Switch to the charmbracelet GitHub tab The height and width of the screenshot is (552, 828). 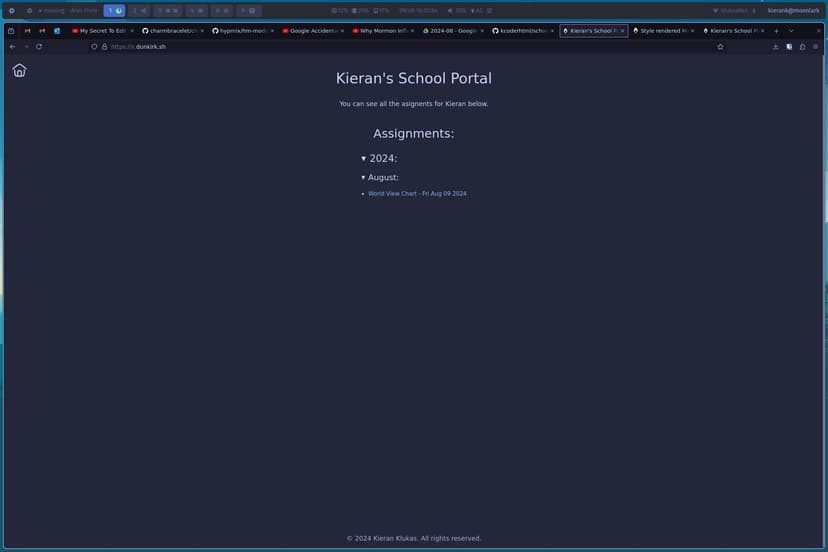point(171,31)
